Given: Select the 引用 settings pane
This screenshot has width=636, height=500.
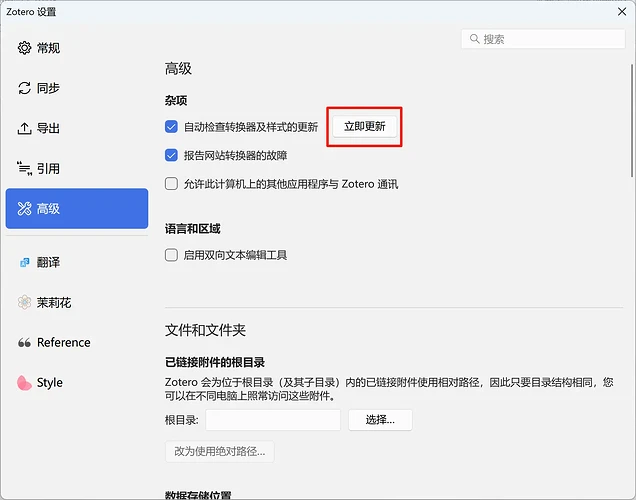Looking at the screenshot, I should coord(77,168).
